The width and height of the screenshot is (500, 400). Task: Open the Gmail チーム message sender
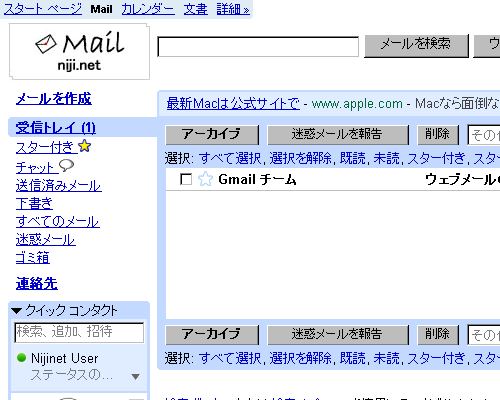point(257,179)
